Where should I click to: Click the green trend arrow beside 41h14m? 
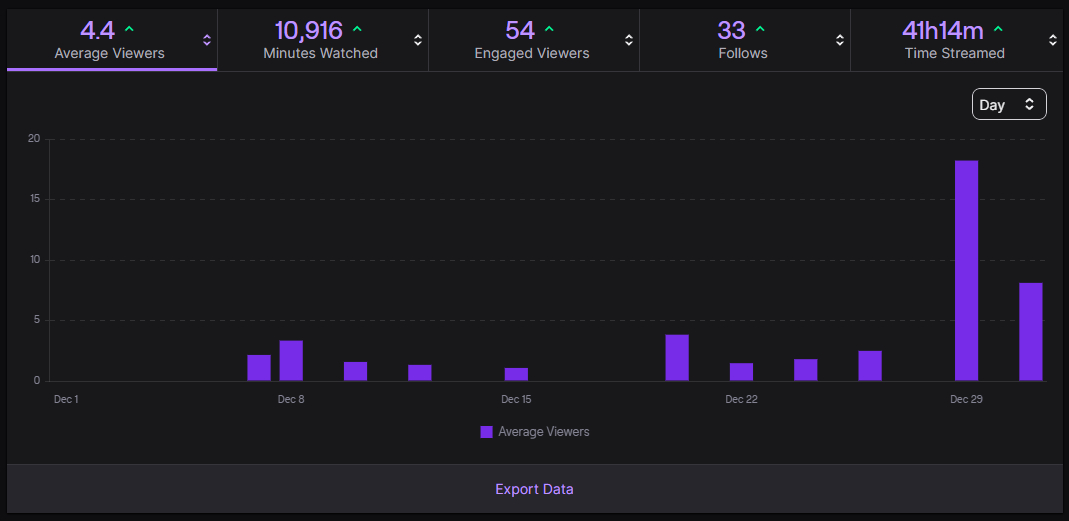(997, 29)
